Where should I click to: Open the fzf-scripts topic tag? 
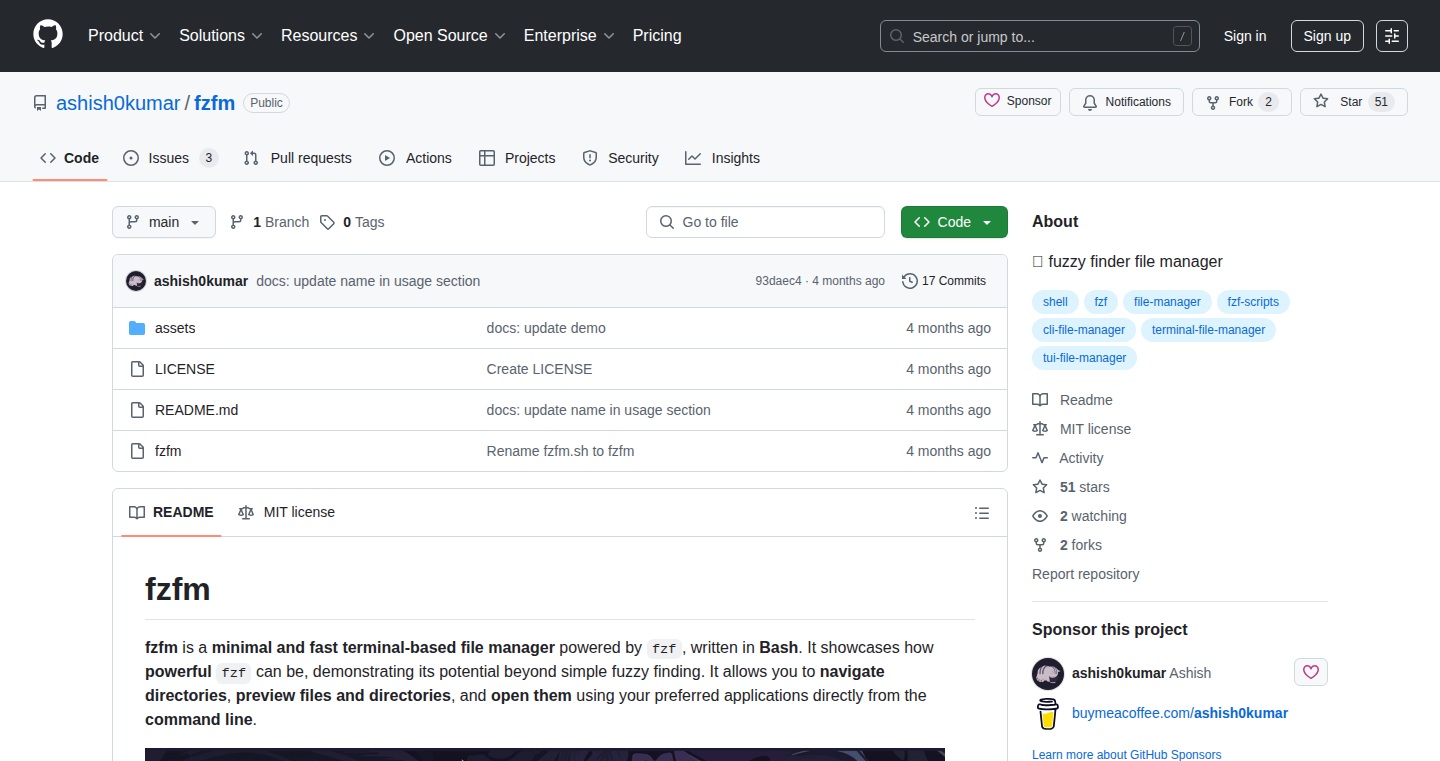[x=1253, y=302]
